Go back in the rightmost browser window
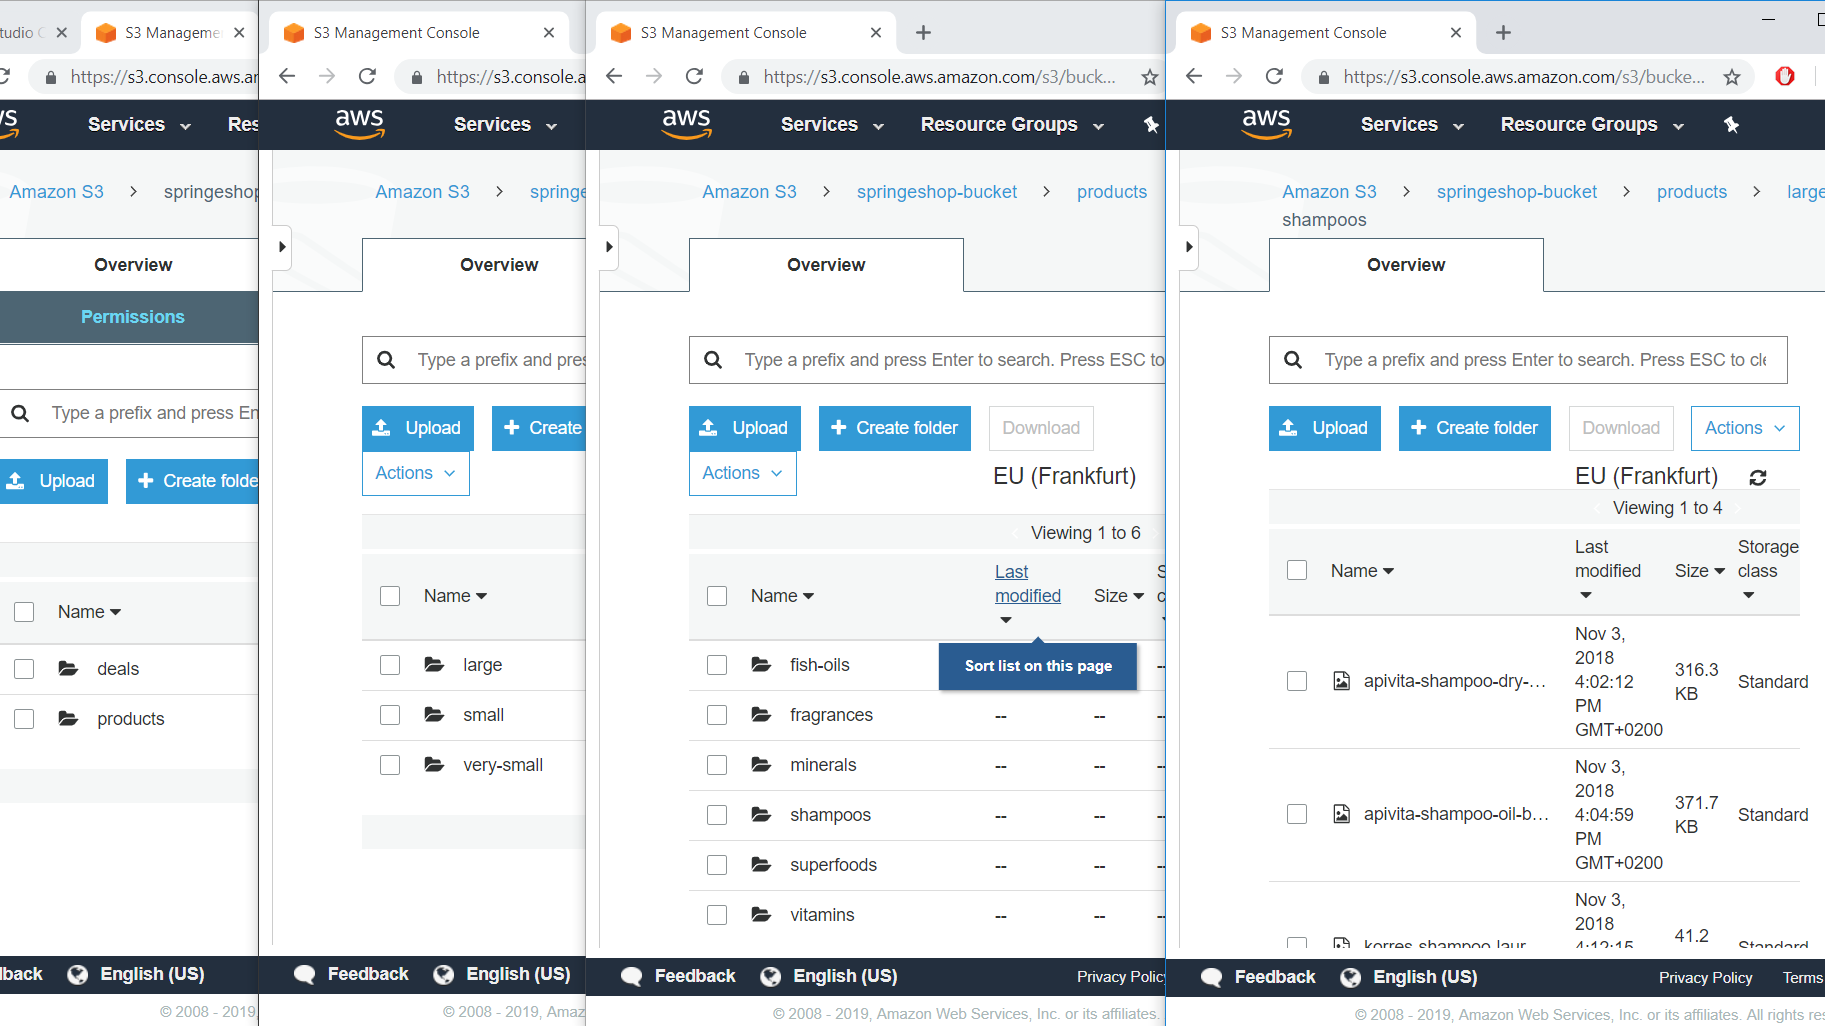The width and height of the screenshot is (1825, 1026). 1194,76
